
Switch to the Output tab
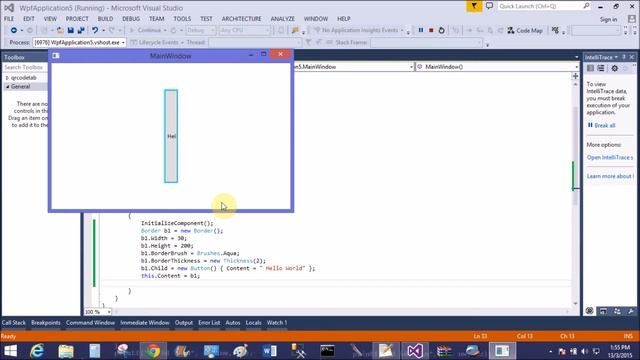click(184, 323)
